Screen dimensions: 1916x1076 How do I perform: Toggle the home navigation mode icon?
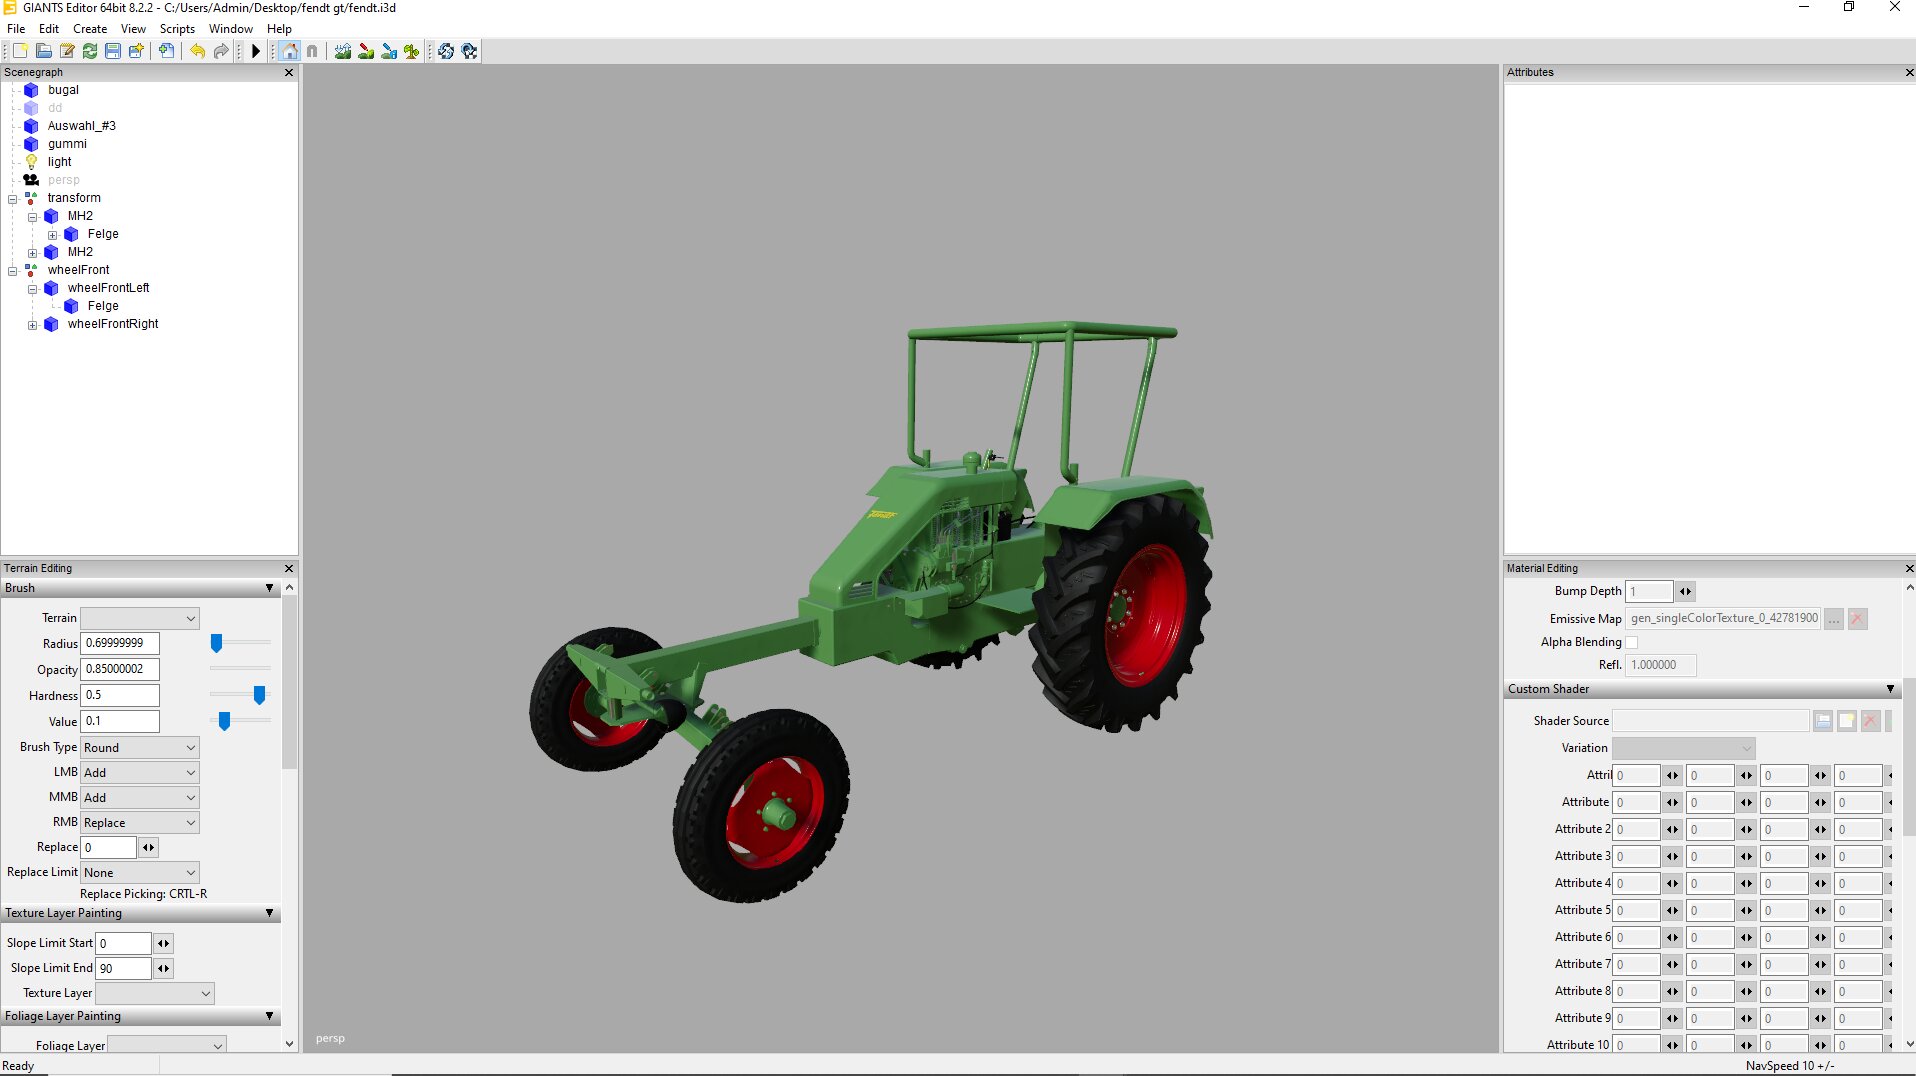click(290, 51)
